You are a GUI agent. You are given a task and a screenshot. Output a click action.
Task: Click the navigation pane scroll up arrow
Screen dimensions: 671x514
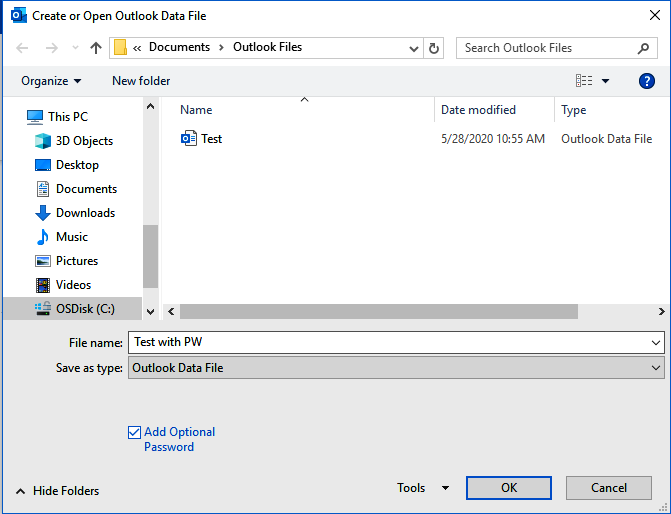(x=150, y=106)
